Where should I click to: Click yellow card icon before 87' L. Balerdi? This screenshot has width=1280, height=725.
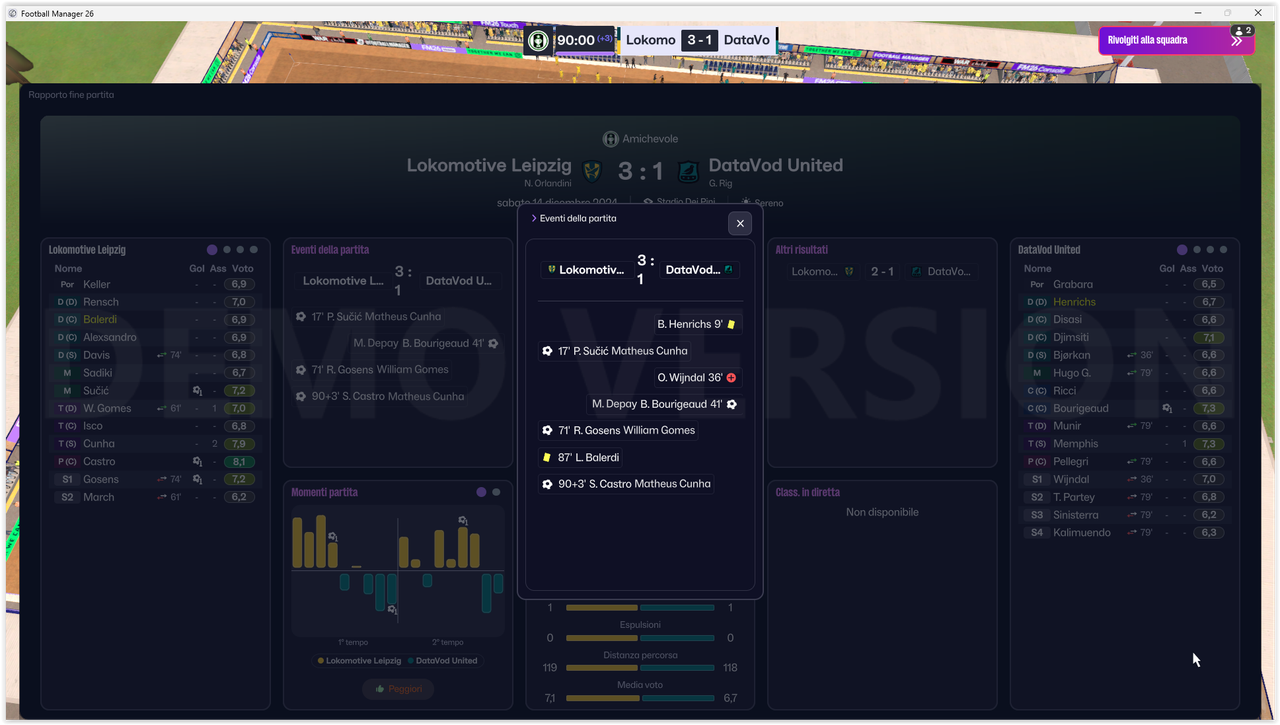click(546, 457)
